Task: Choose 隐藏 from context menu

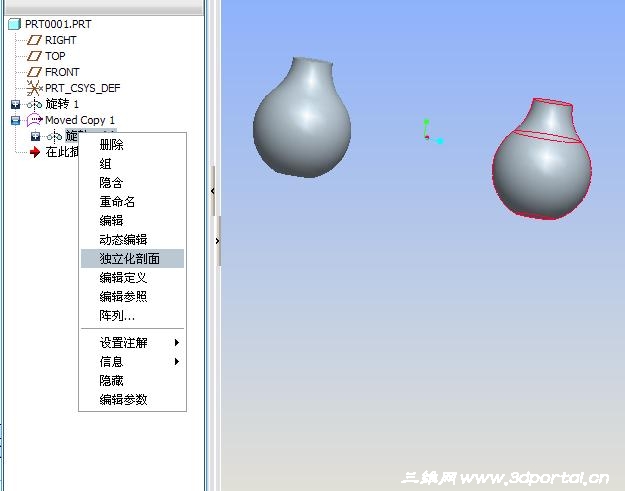Action: tap(132, 381)
